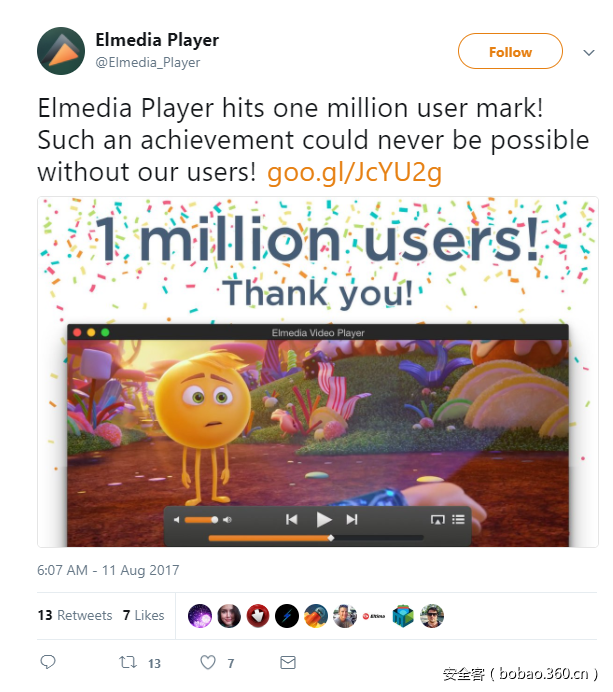The height and width of the screenshot is (692, 613).
Task: View the 13 Retweets list
Action: pos(75,615)
